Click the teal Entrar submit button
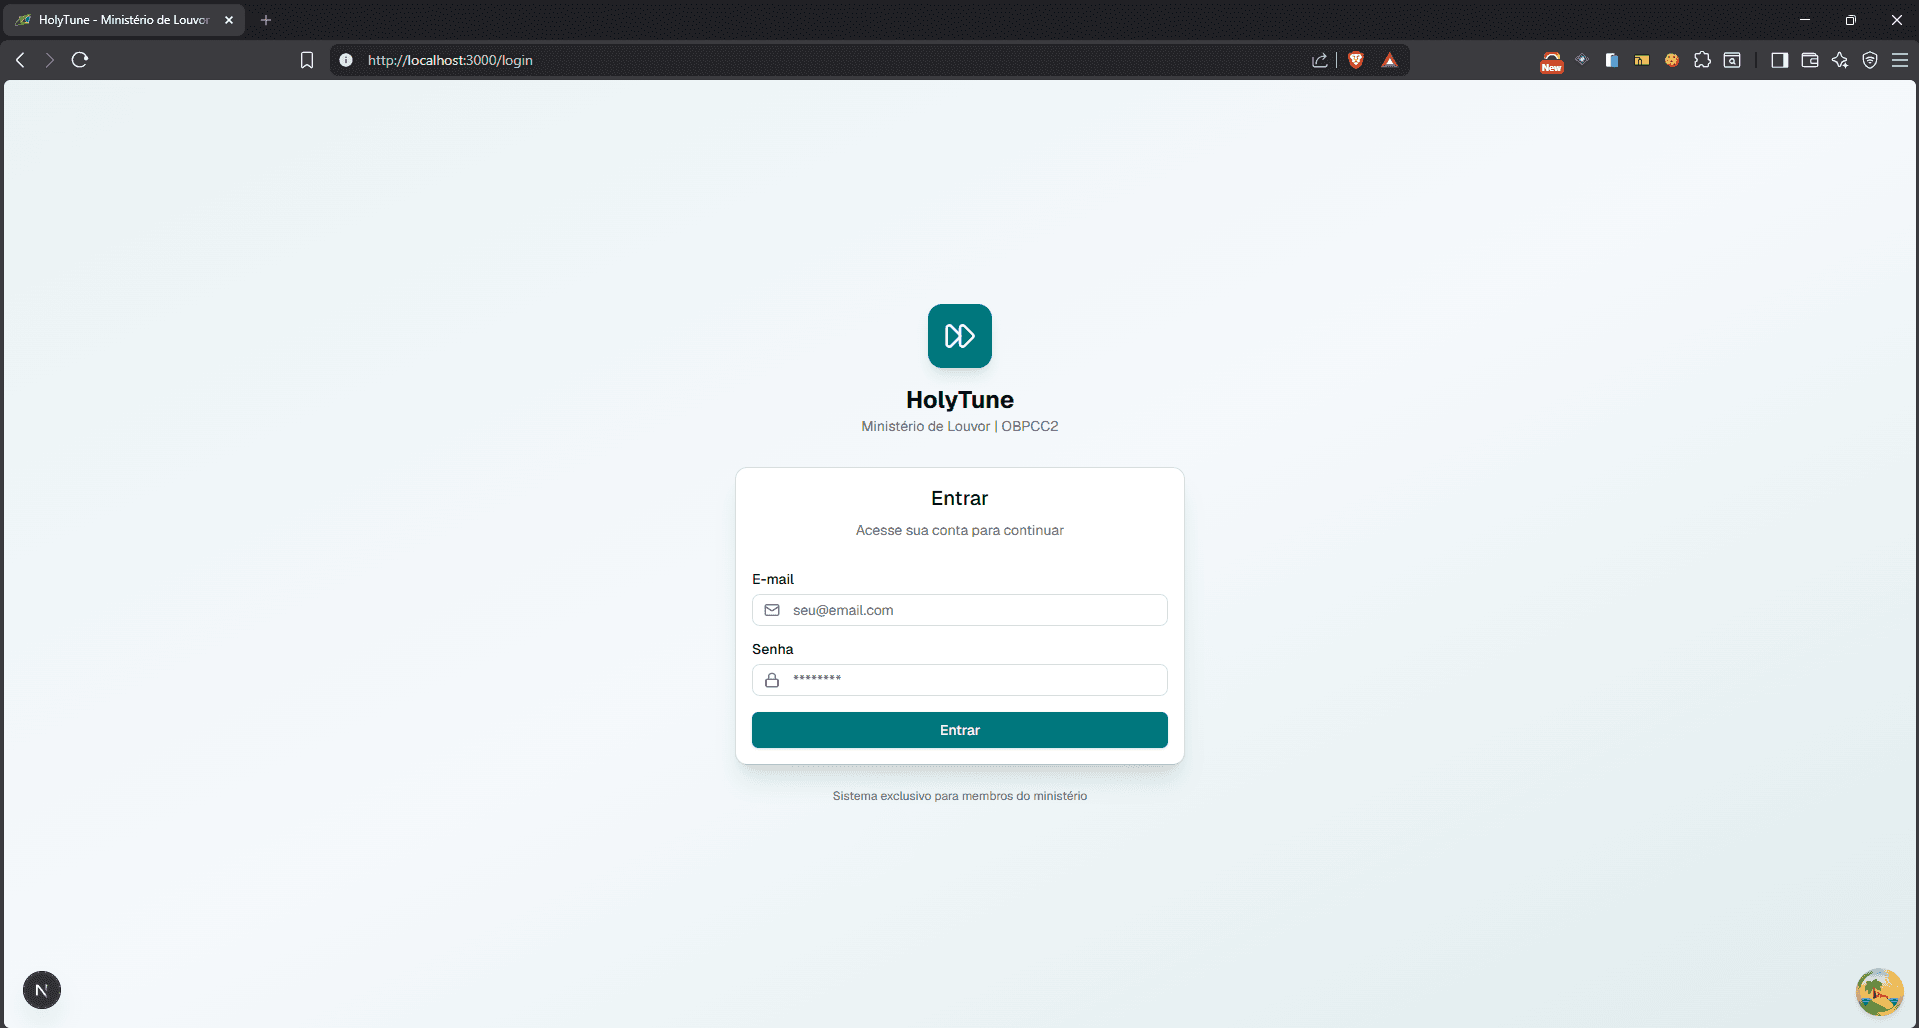Viewport: 1919px width, 1028px height. (960, 730)
